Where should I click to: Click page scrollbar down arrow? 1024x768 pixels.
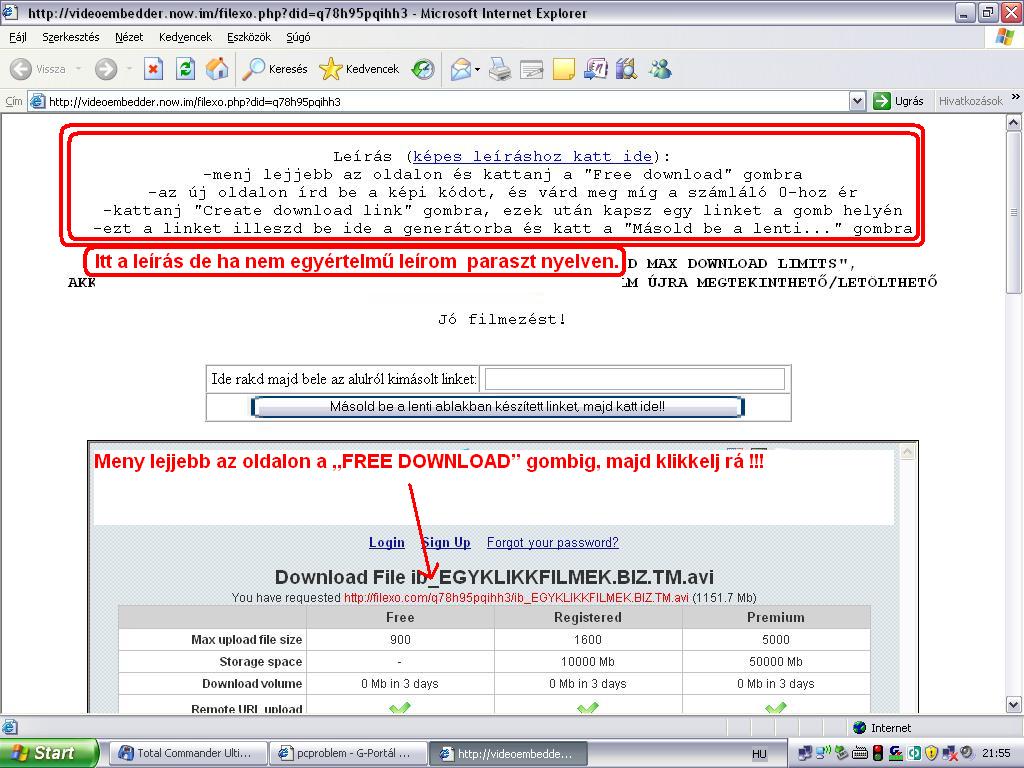[x=1014, y=705]
